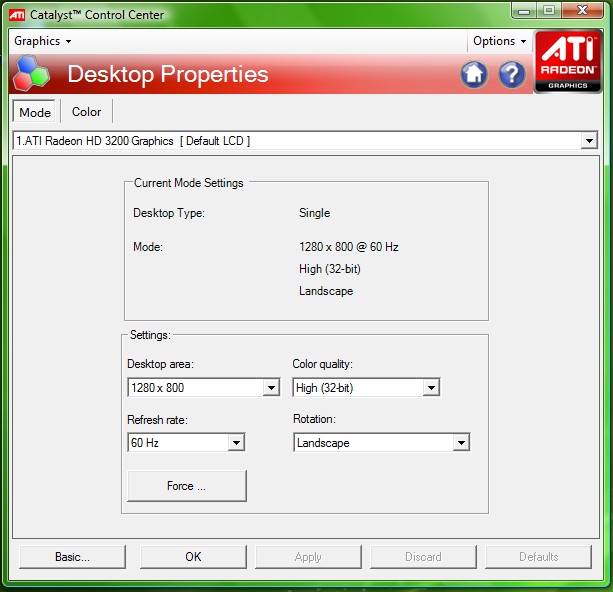The image size is (613, 592).
Task: Open the Graphics menu
Action: [43, 41]
